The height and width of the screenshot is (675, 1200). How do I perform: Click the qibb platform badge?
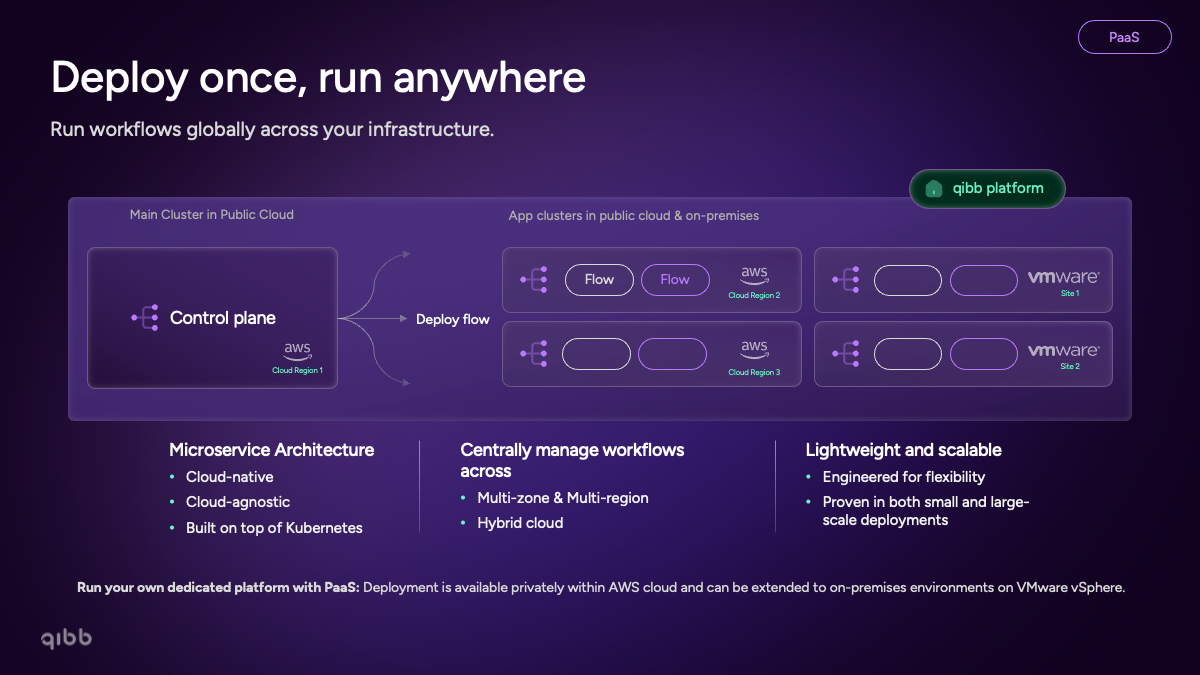pos(987,188)
